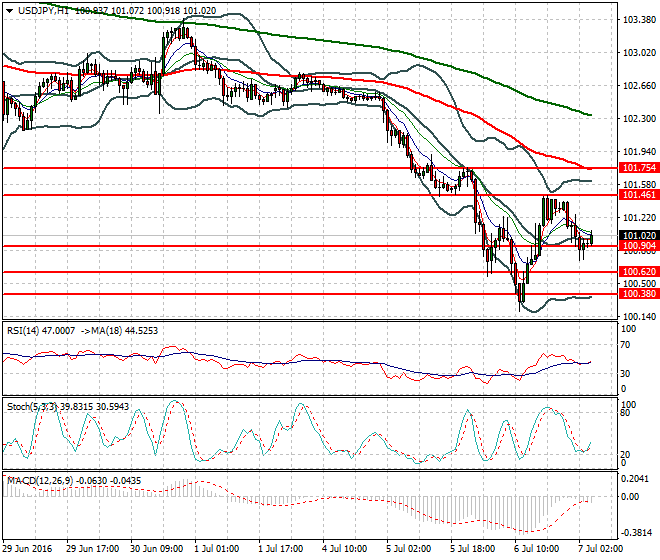This screenshot has height=560, width=660.
Task: Select the 102.660 price axis value
Action: pyautogui.click(x=639, y=85)
